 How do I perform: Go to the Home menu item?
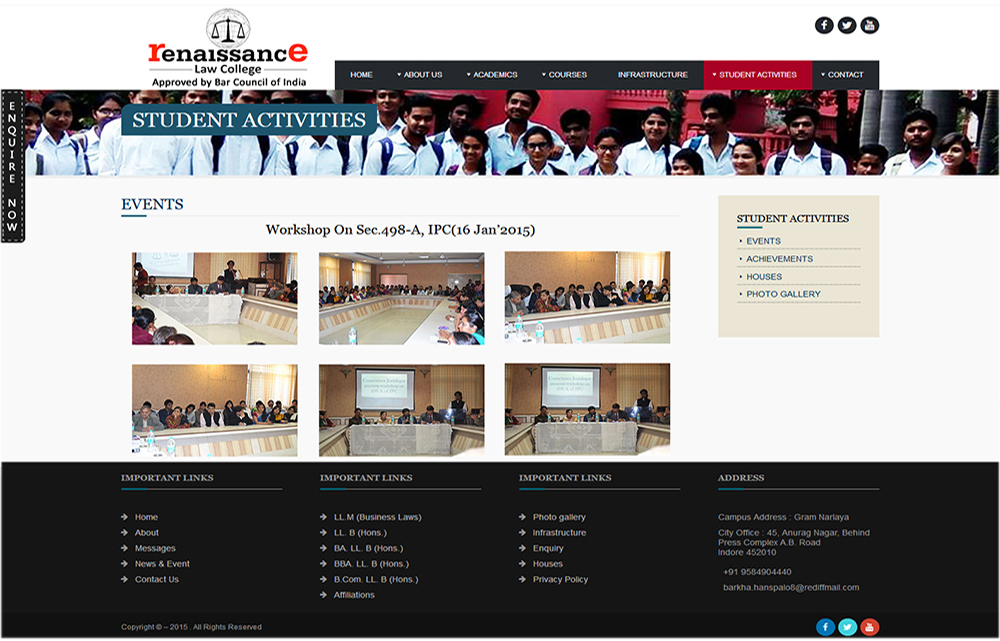(361, 75)
